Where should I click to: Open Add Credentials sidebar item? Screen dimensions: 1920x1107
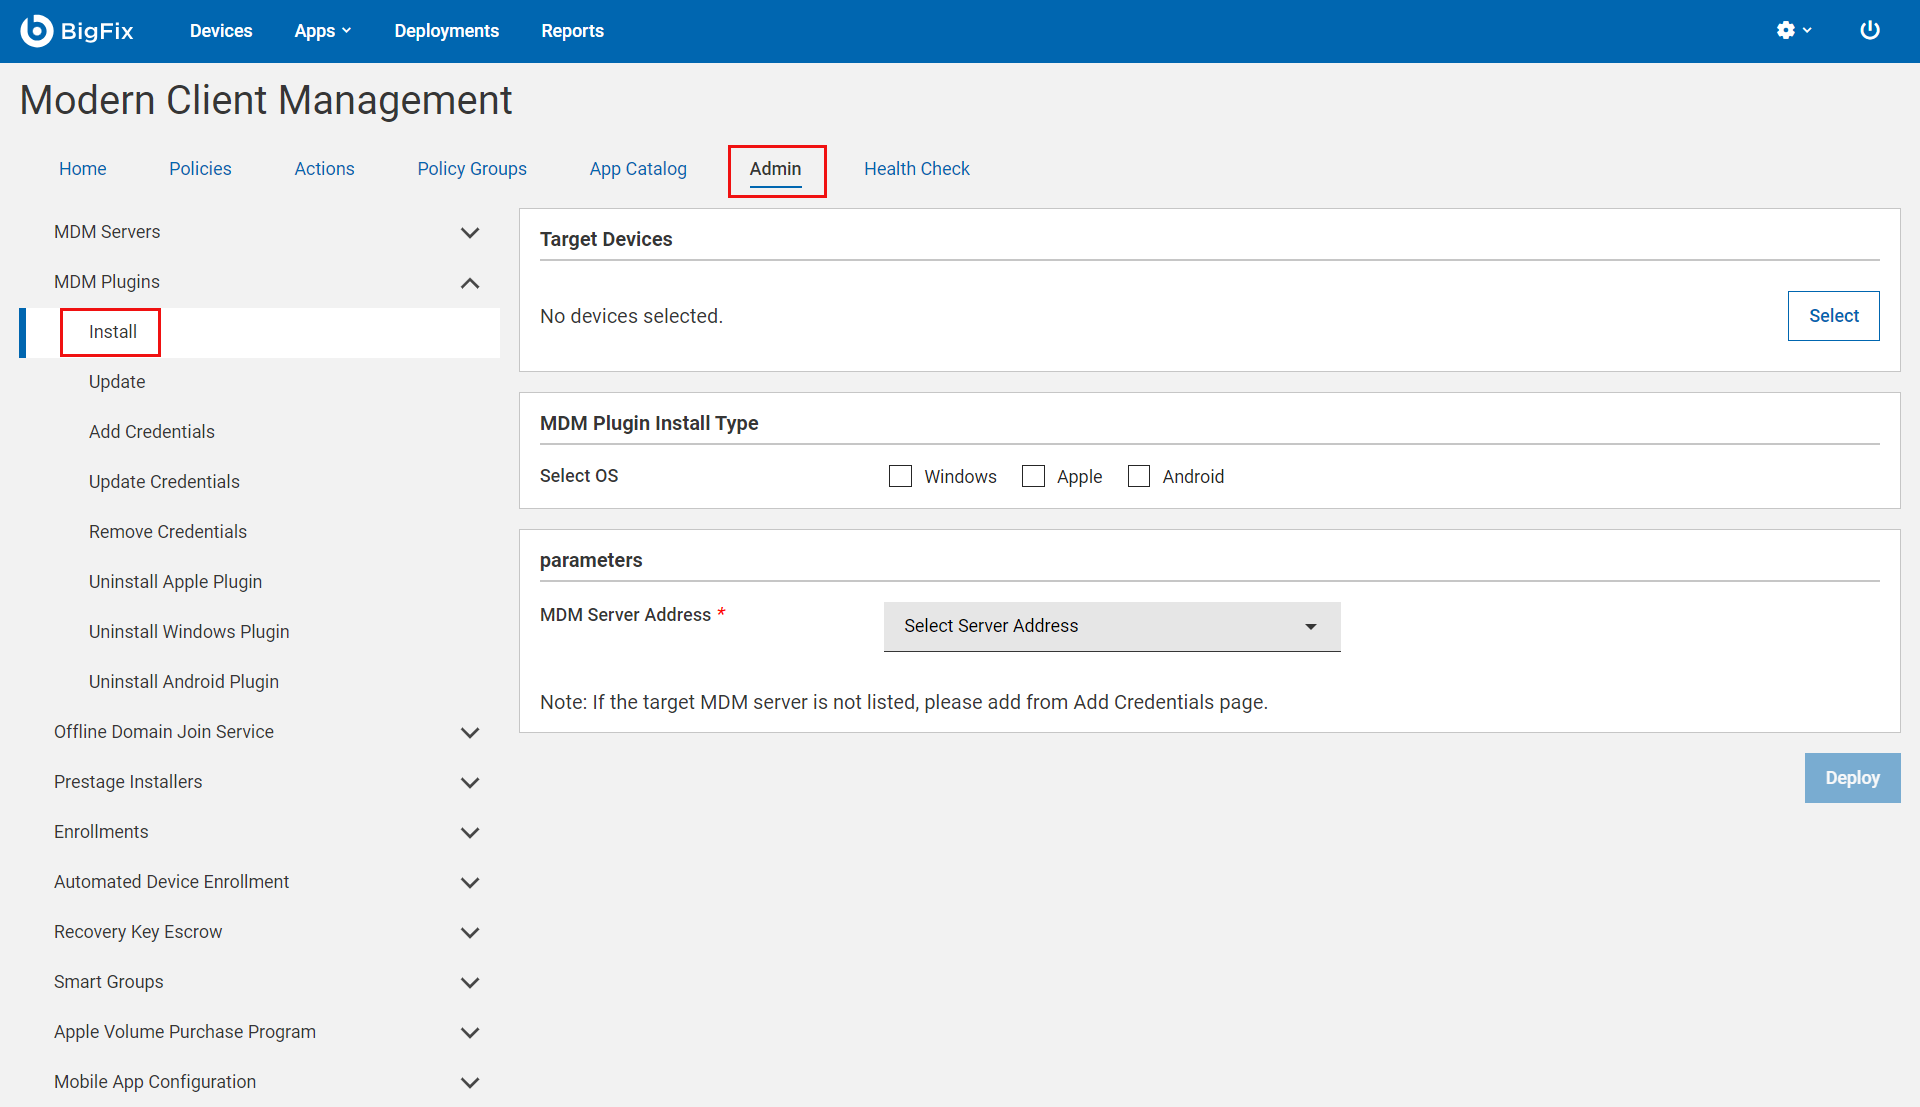152,432
